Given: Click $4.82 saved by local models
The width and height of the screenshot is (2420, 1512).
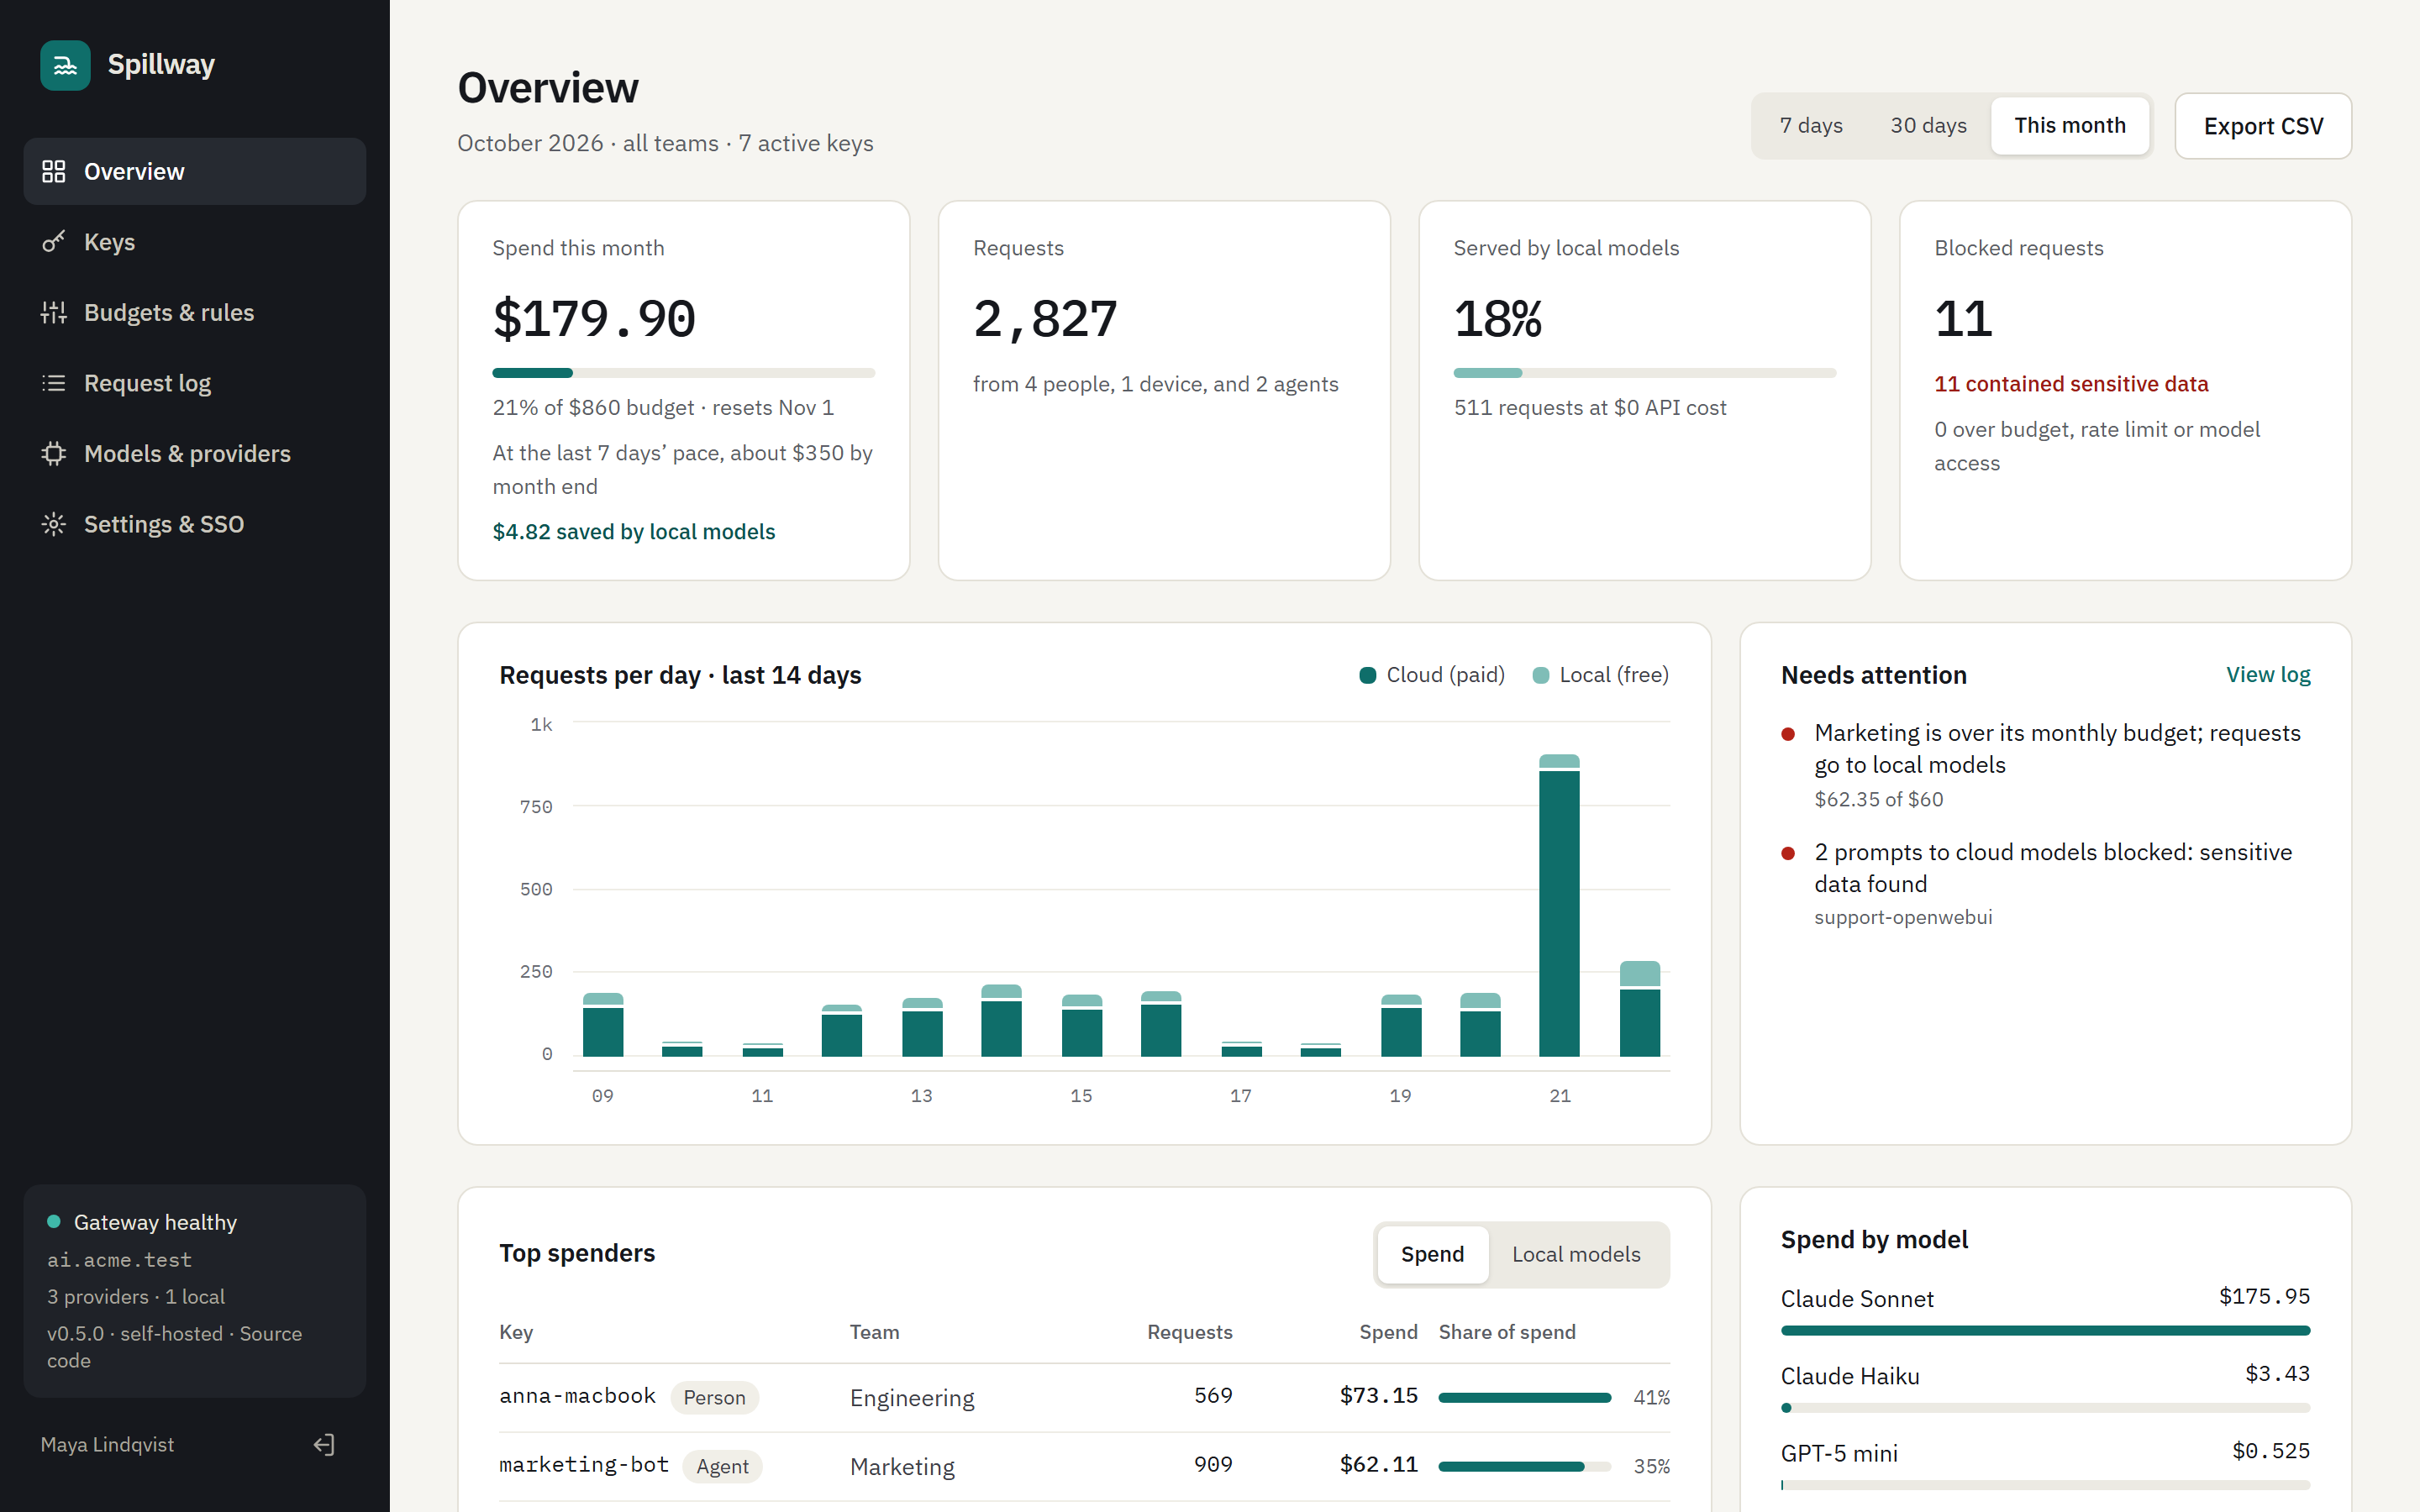Looking at the screenshot, I should pyautogui.click(x=634, y=532).
